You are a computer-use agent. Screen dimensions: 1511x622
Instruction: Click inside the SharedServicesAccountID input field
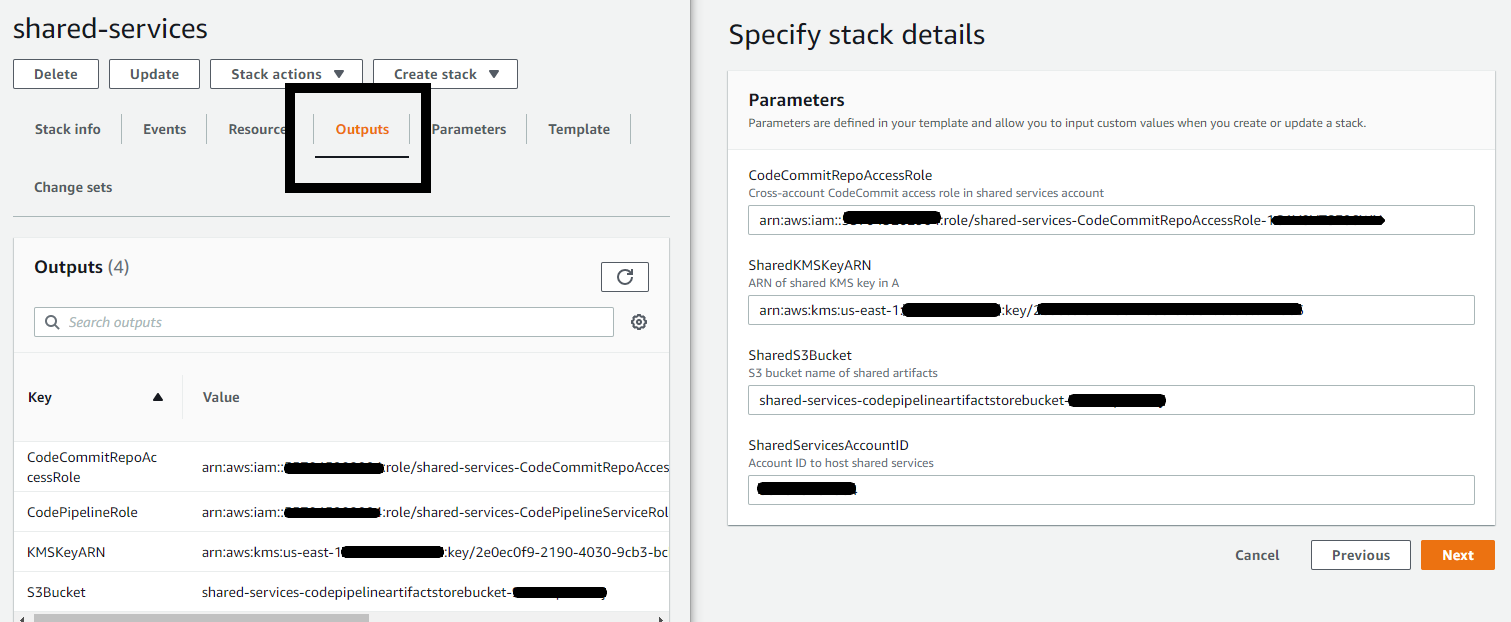pos(1110,489)
